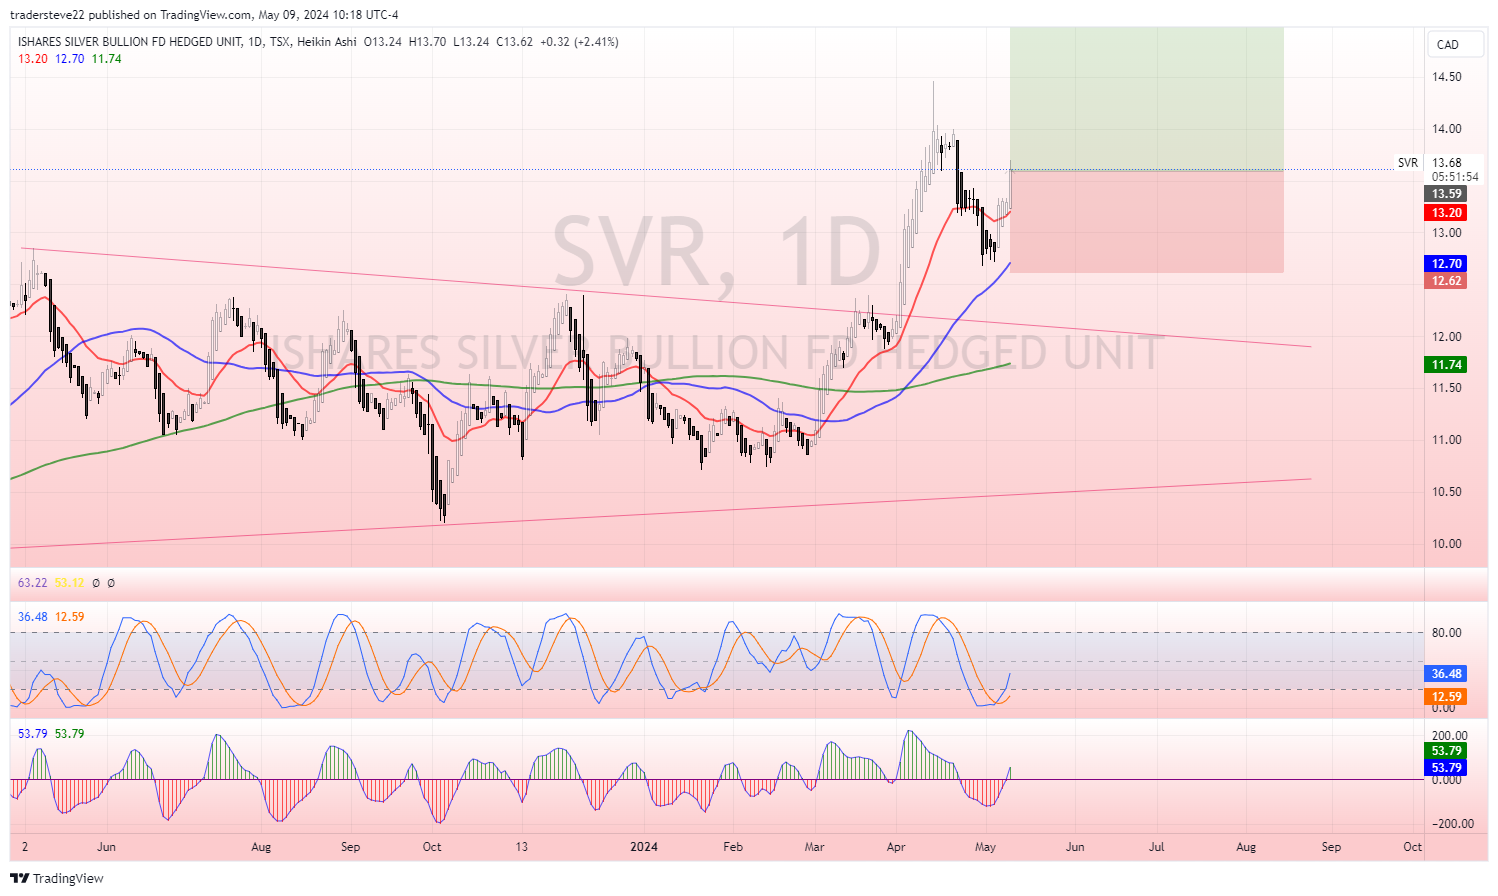
Task: Click the red 13.20 value in the legend
Action: click(33, 59)
